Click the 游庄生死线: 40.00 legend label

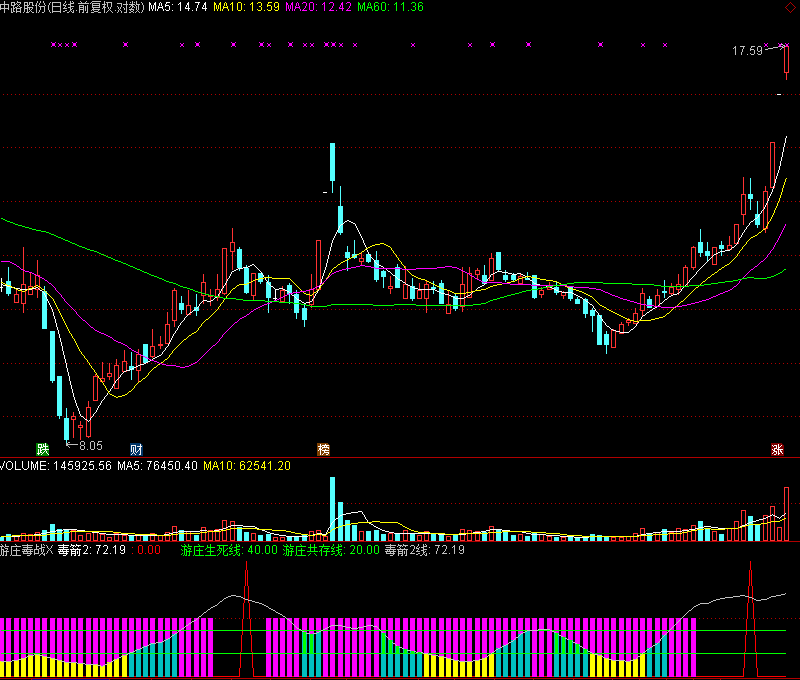tap(229, 551)
